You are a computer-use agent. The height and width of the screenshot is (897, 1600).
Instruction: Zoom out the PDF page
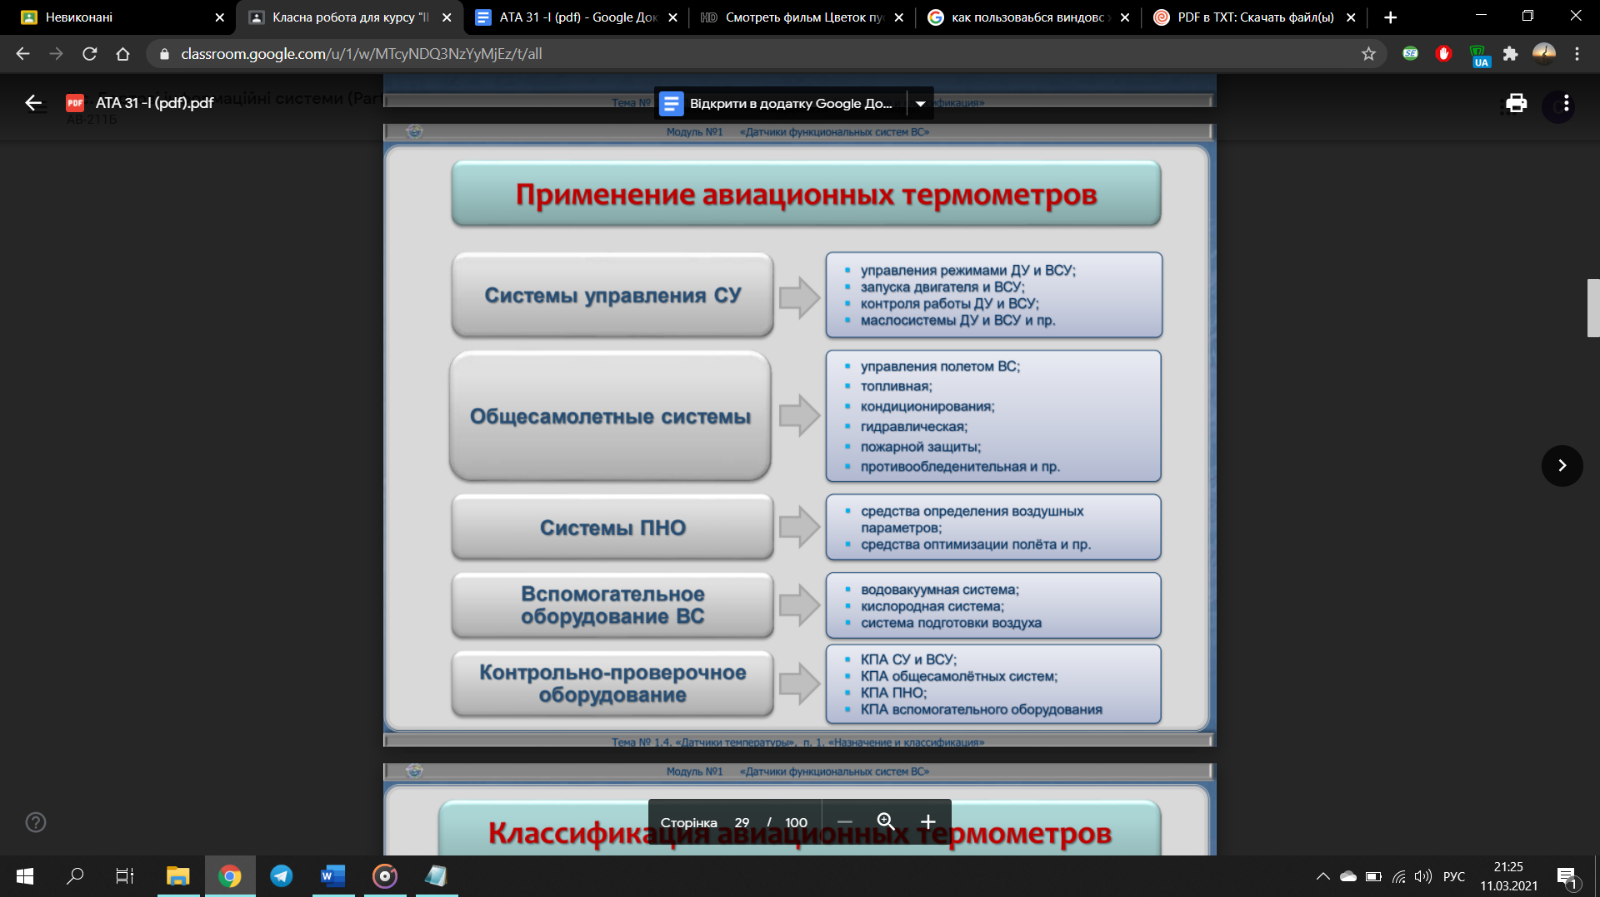click(x=845, y=822)
